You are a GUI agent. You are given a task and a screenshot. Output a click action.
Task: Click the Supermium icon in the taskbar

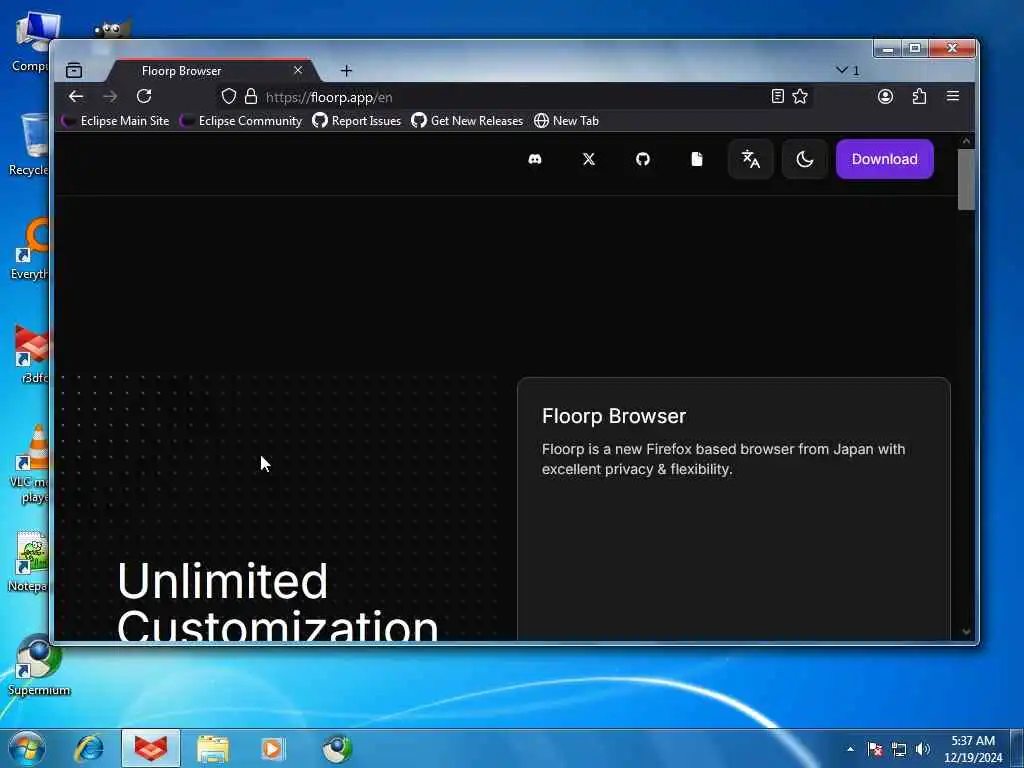pos(337,748)
